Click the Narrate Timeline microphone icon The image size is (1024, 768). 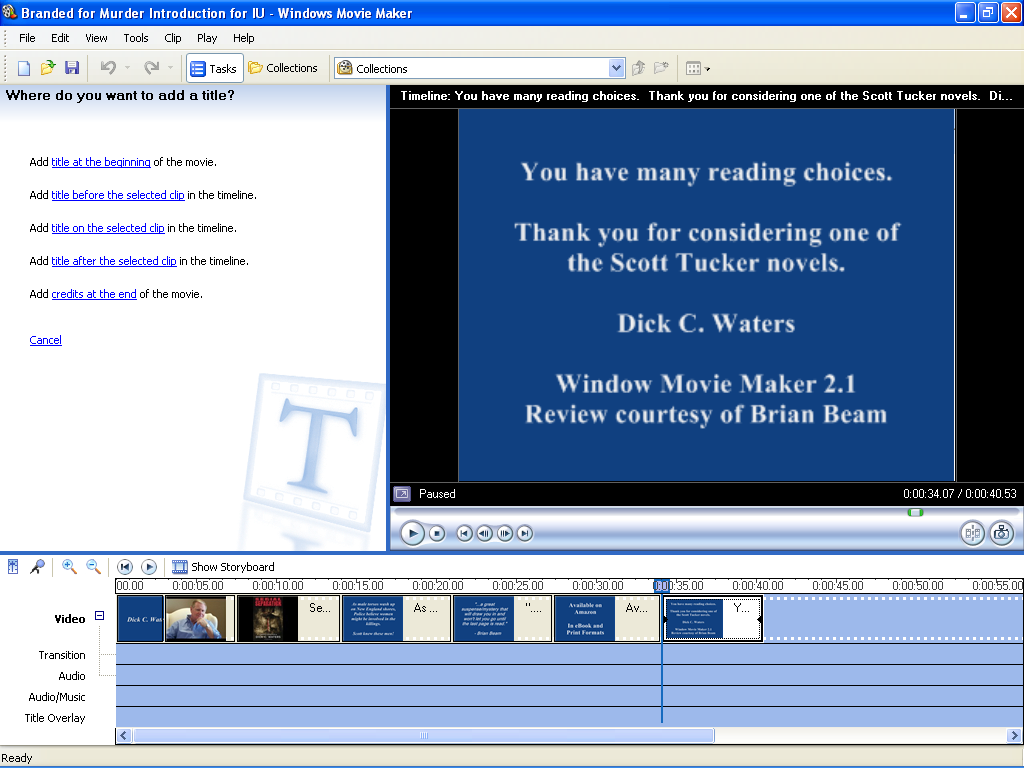[x=37, y=567]
